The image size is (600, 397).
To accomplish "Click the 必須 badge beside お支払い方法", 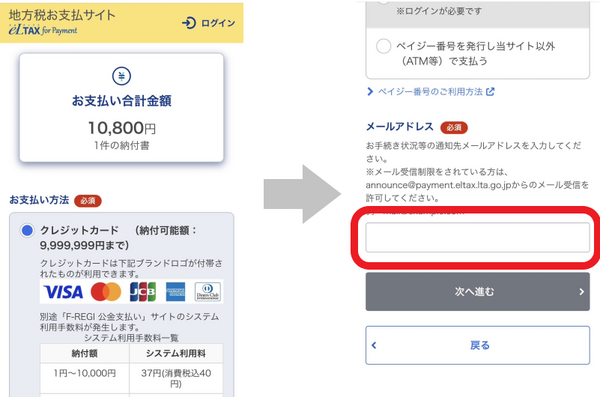I will click(88, 201).
